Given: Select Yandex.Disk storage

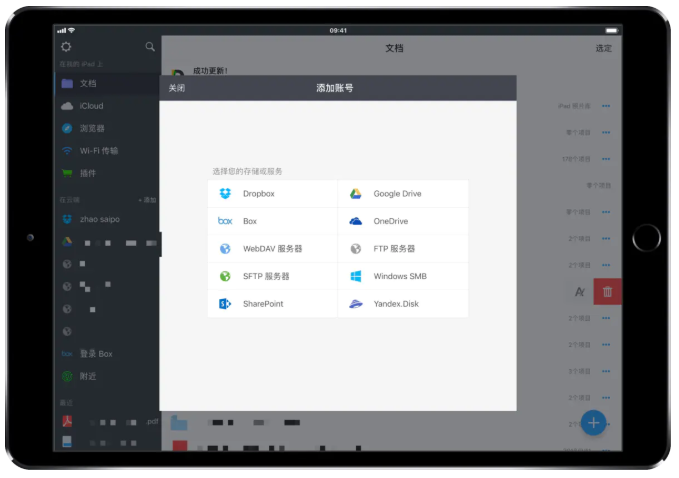Looking at the screenshot, I should pos(396,304).
